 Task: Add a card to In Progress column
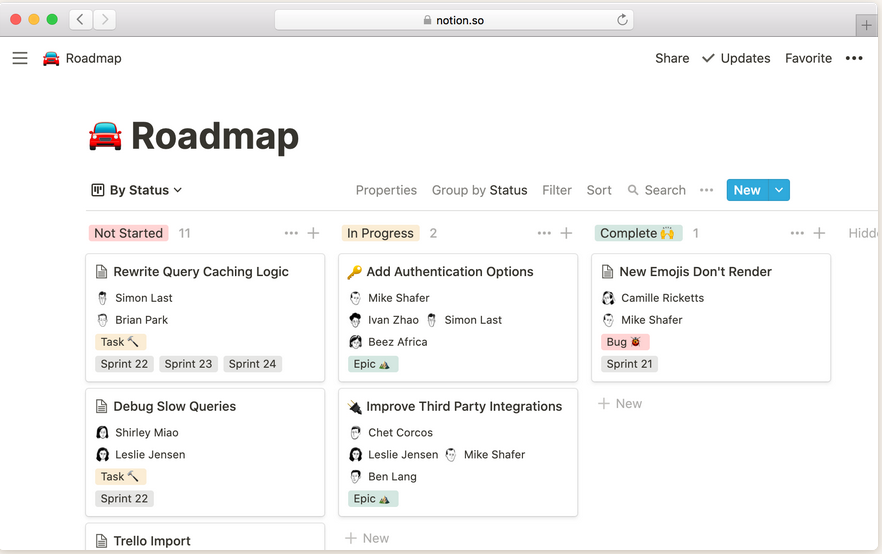click(566, 233)
